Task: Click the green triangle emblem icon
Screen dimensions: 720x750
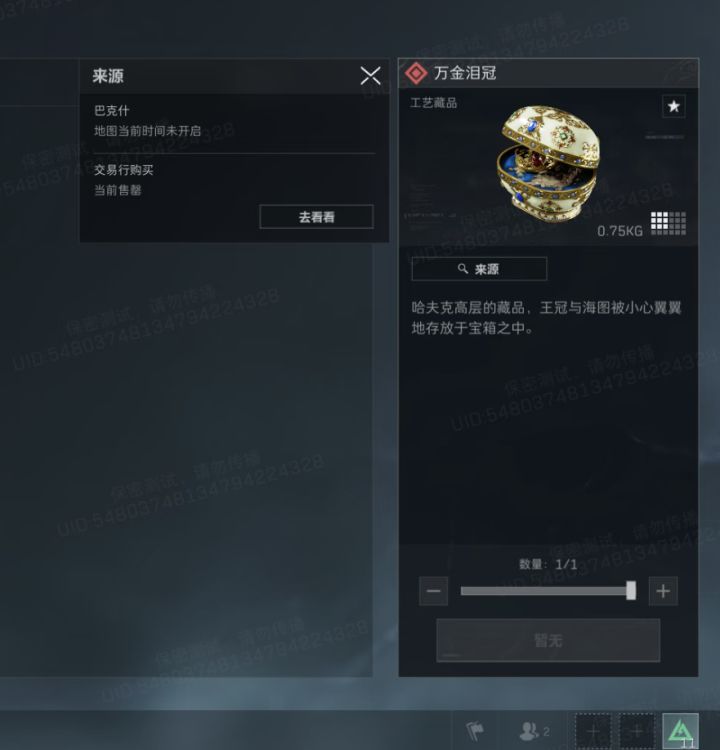Action: click(680, 731)
